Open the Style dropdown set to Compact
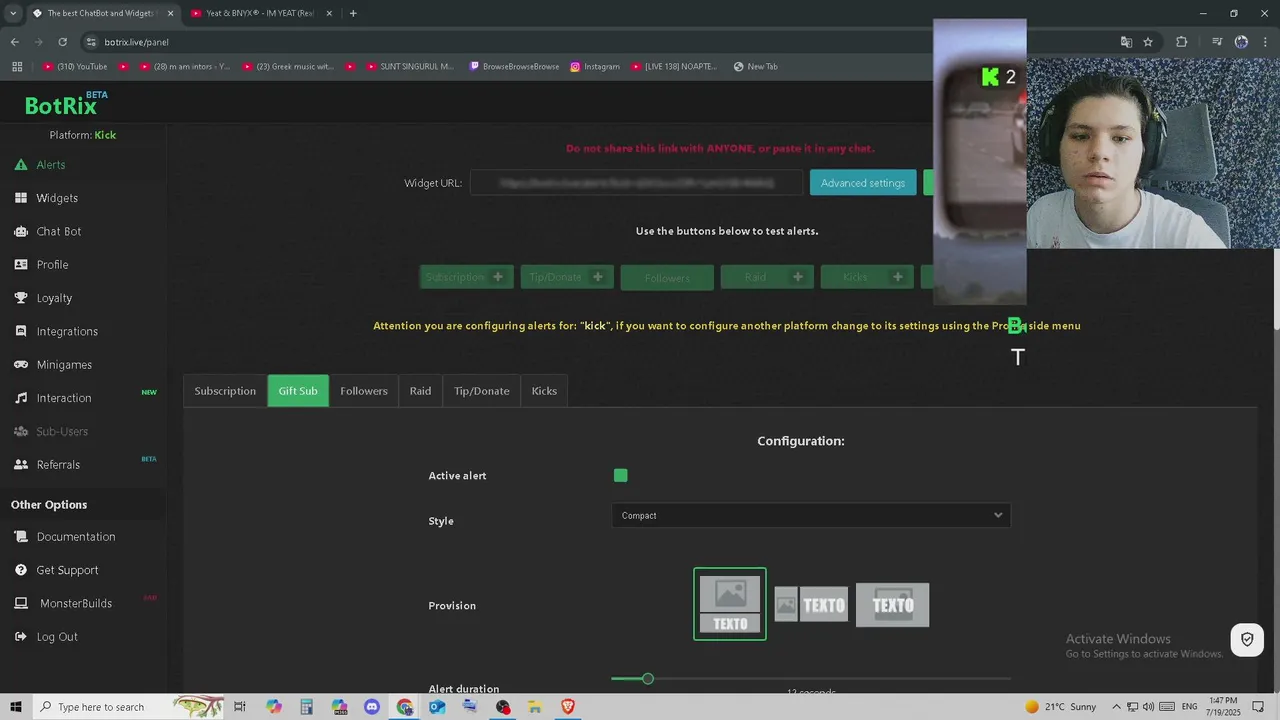Image resolution: width=1280 pixels, height=720 pixels. (x=811, y=516)
